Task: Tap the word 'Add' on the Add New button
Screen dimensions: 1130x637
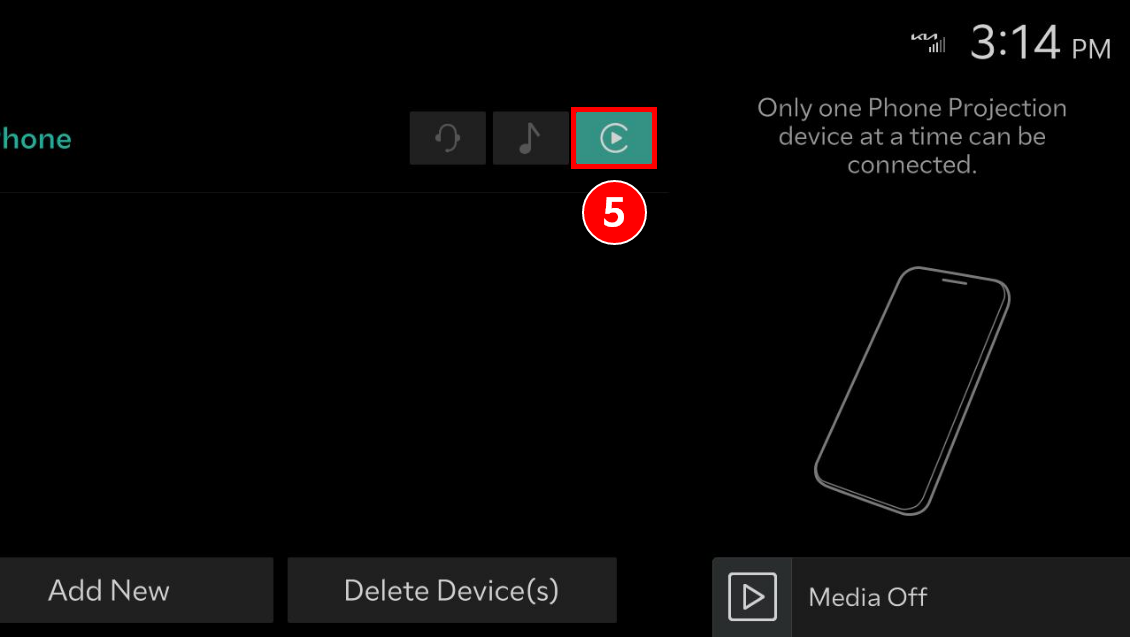Action: tap(75, 591)
